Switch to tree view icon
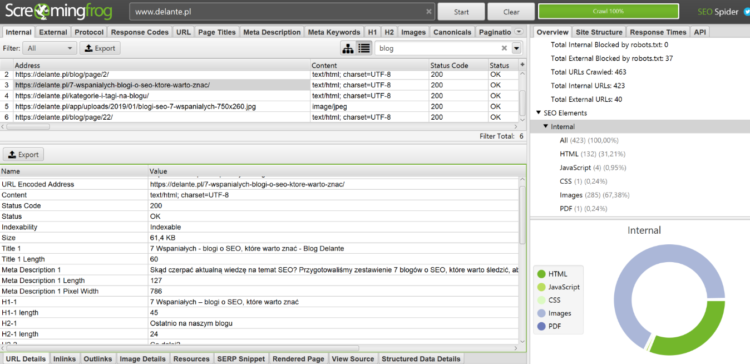750x364 pixels. (348, 48)
